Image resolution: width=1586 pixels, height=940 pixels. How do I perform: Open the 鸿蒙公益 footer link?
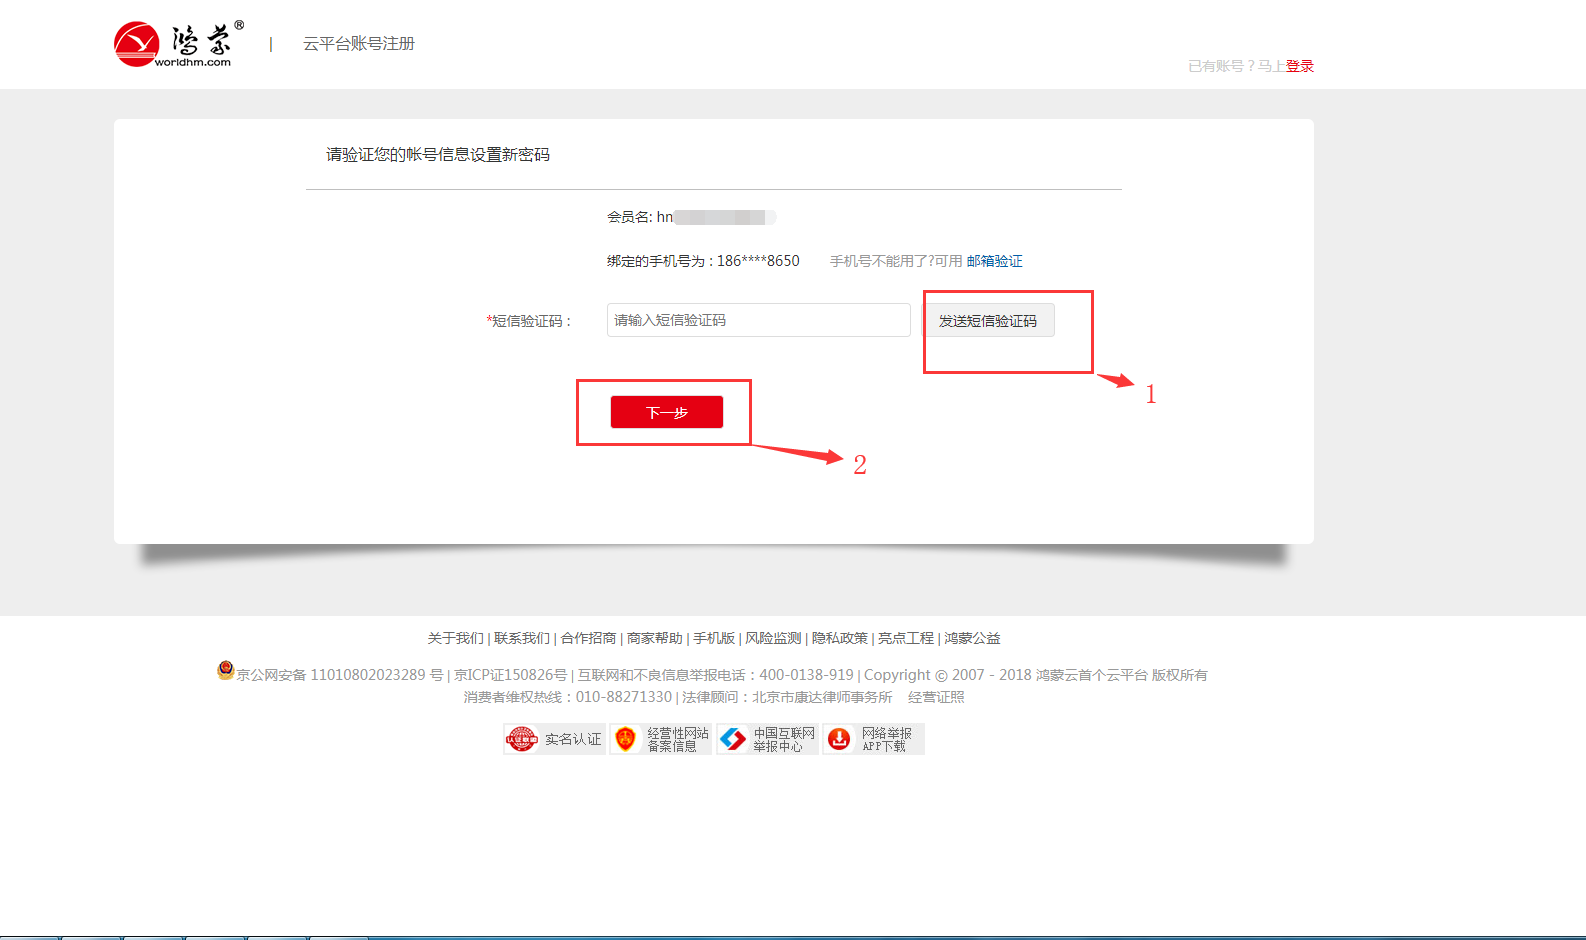[x=972, y=638]
